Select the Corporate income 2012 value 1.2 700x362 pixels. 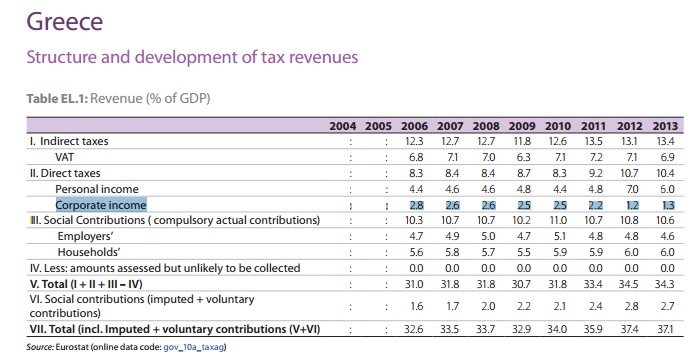pyautogui.click(x=632, y=205)
